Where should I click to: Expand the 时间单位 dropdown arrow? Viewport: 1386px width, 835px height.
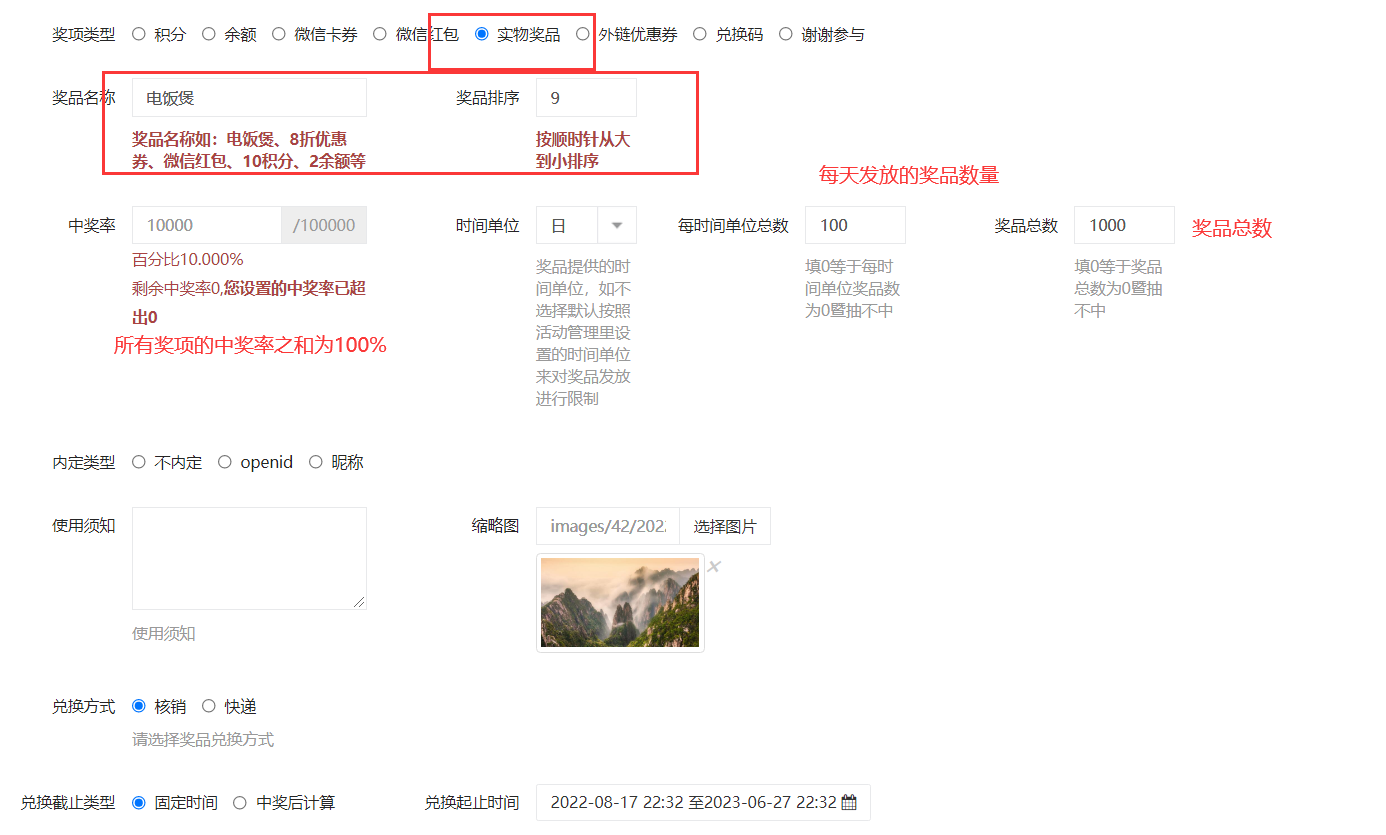617,225
